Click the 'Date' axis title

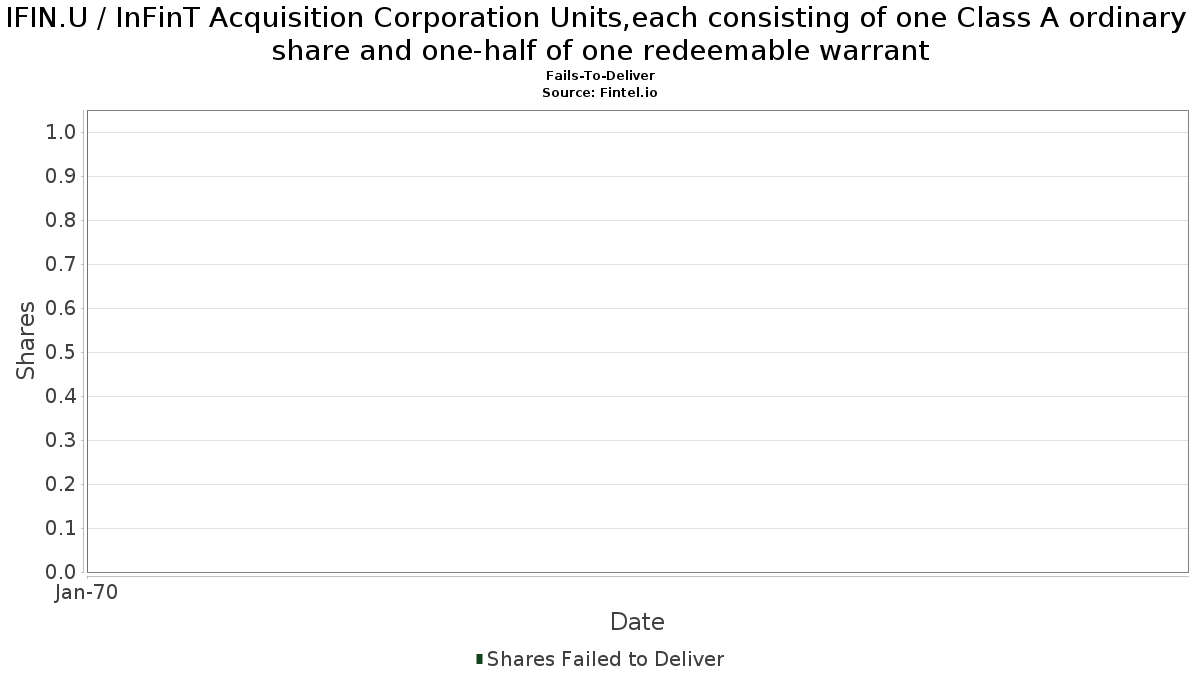coord(637,622)
